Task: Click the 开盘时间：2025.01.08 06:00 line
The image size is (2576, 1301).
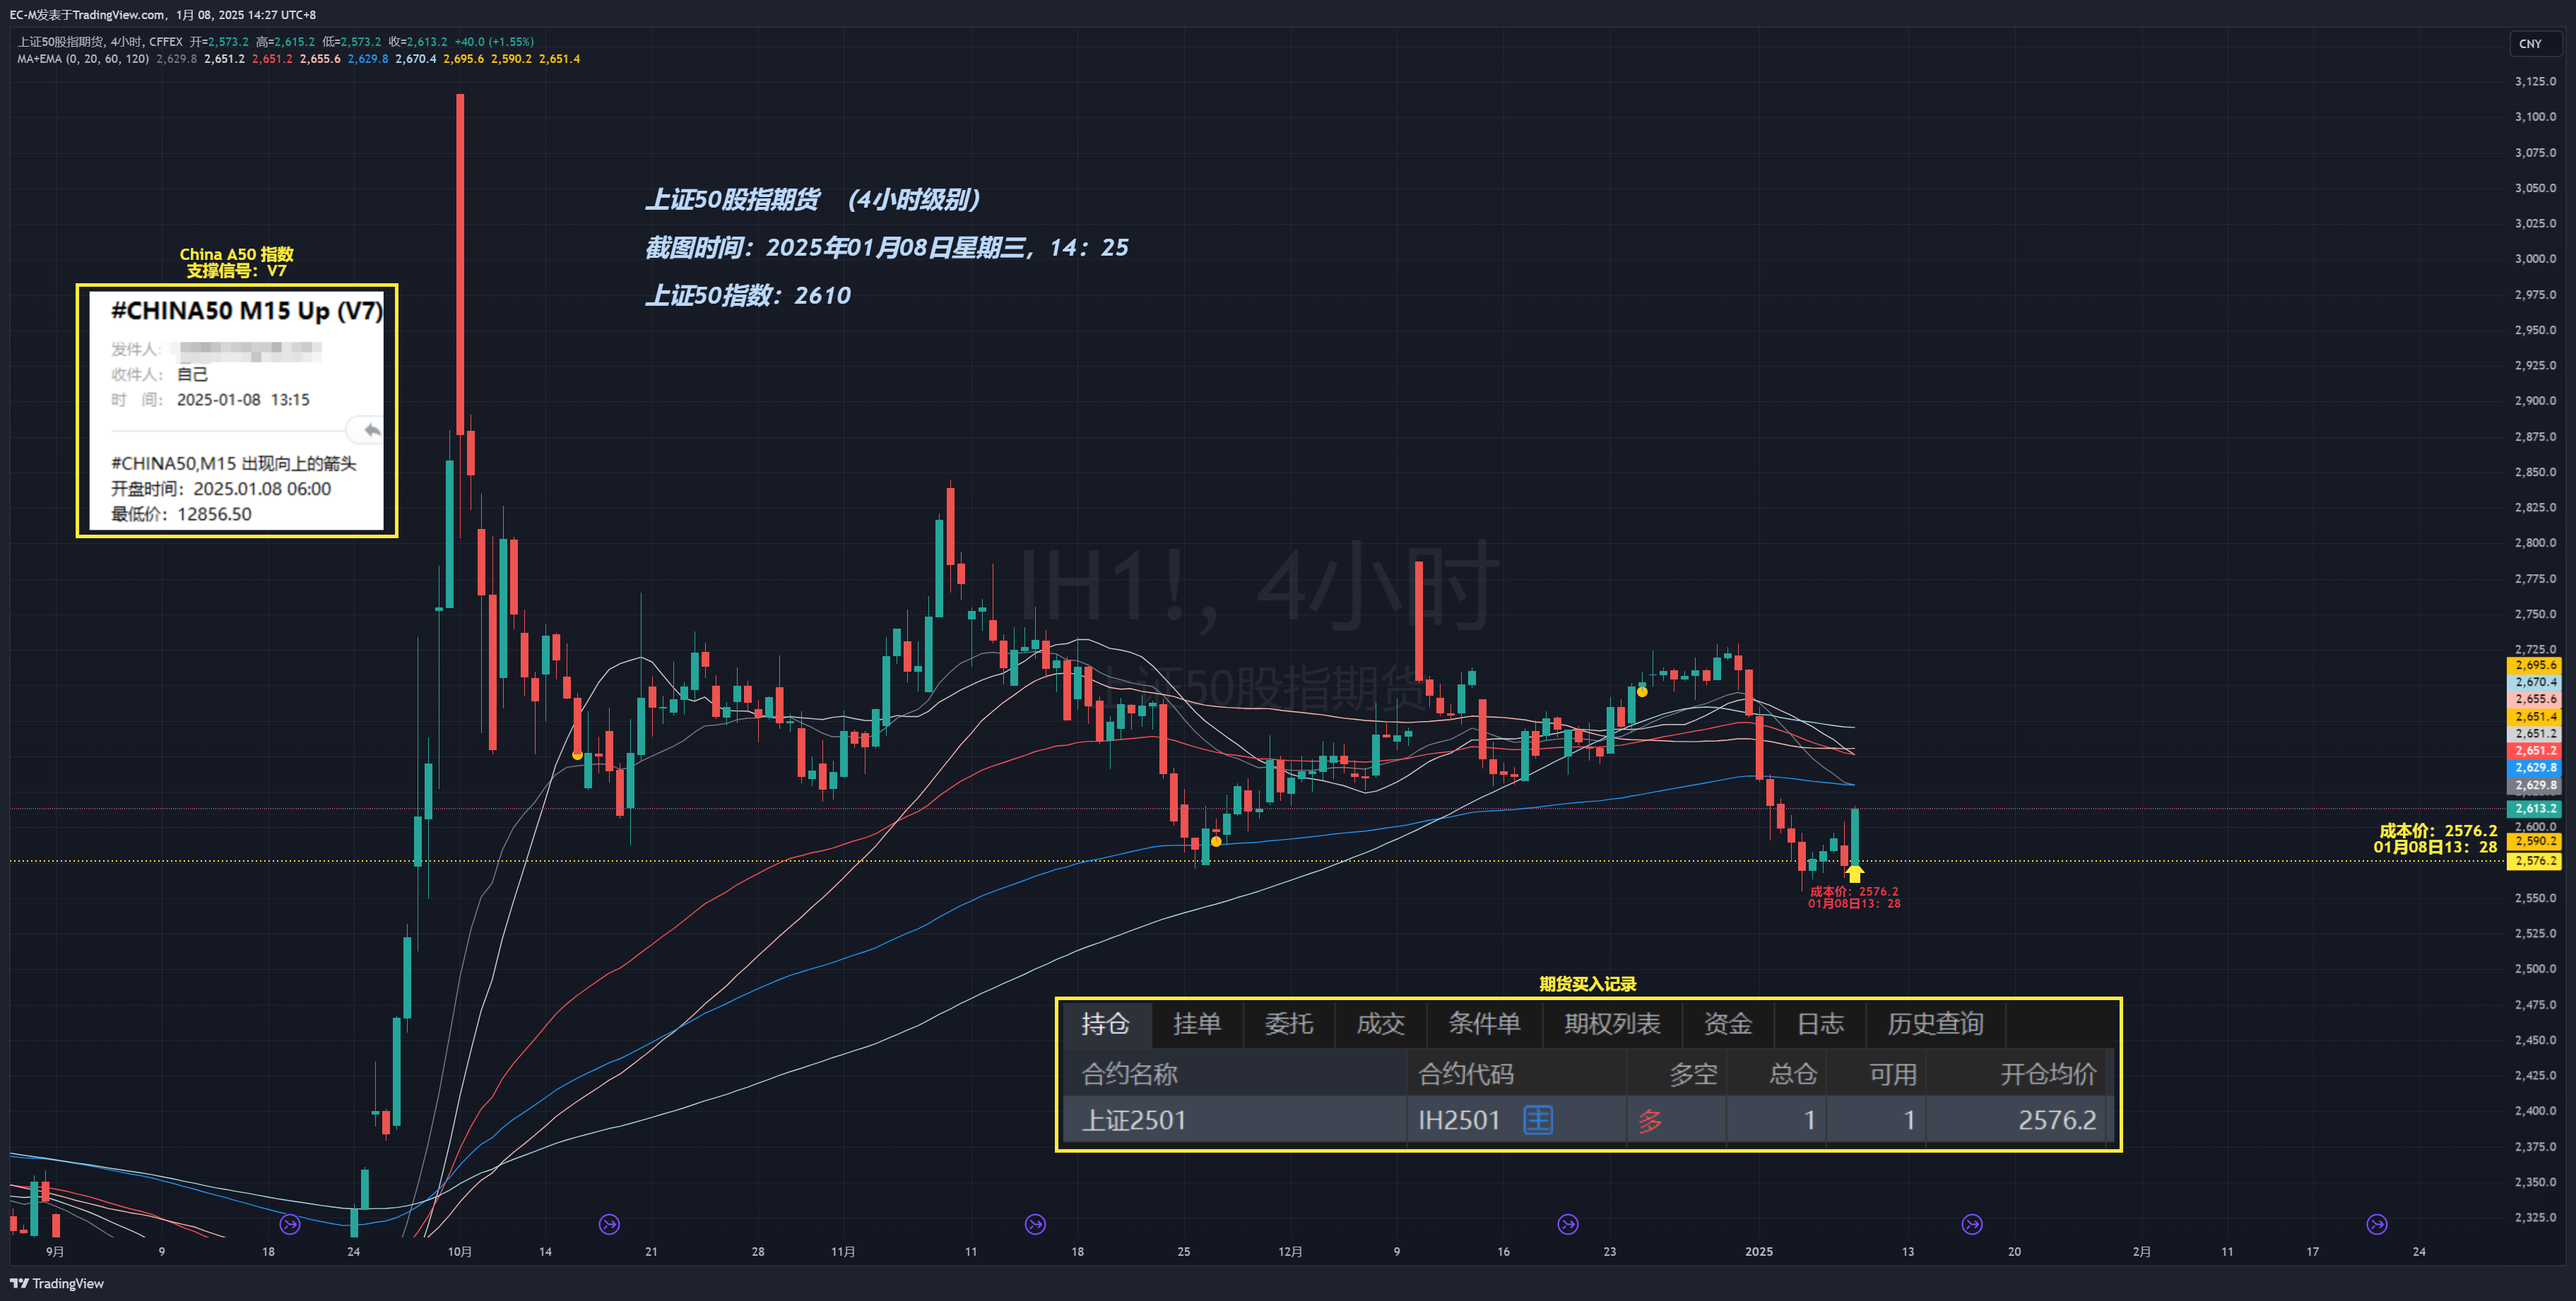Action: [x=221, y=489]
